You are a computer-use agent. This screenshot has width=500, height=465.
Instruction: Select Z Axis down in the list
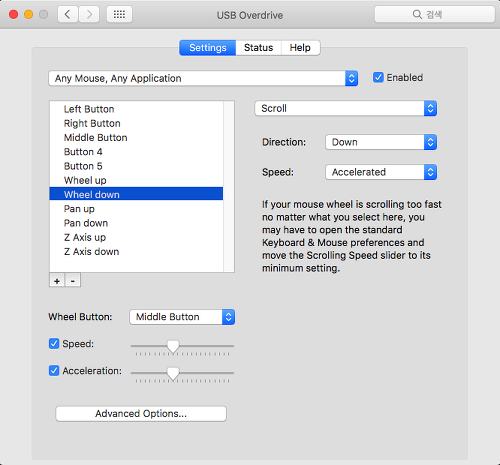click(136, 252)
